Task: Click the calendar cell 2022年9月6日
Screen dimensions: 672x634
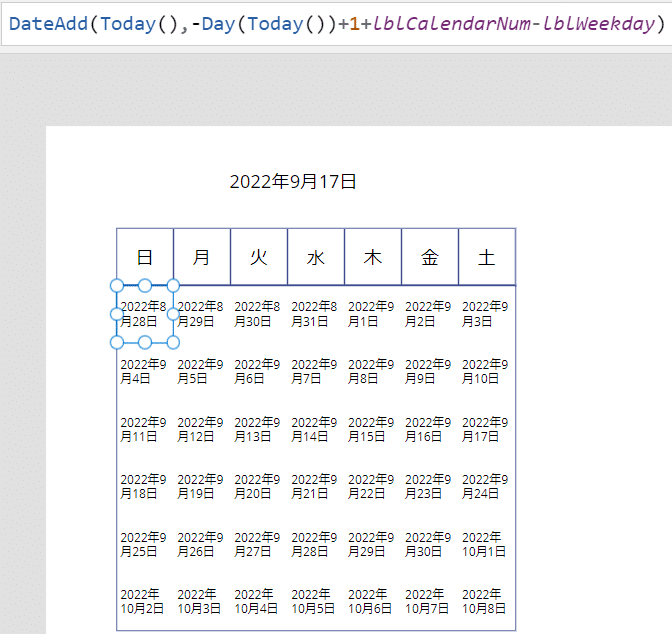Action: pyautogui.click(x=259, y=372)
